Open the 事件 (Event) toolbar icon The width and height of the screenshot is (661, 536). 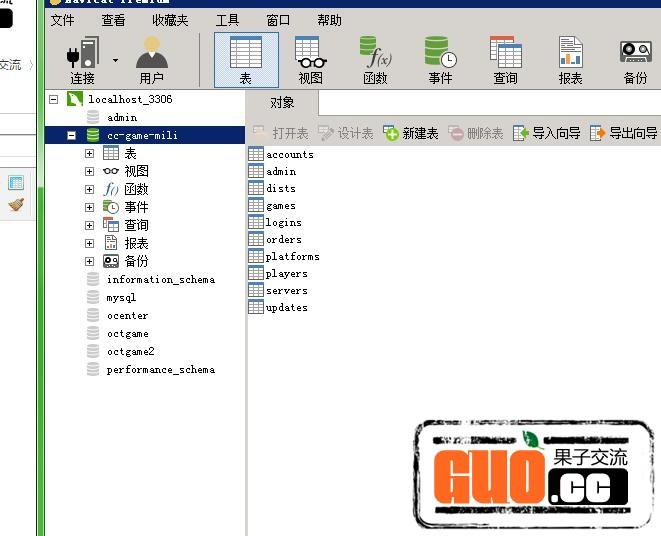pyautogui.click(x=440, y=59)
